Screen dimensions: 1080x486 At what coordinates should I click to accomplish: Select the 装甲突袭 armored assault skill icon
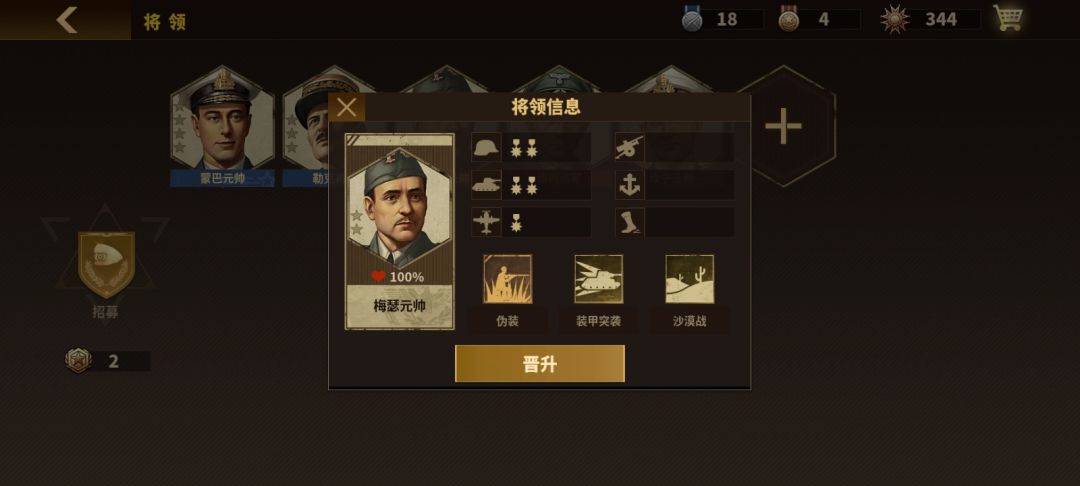coord(599,279)
